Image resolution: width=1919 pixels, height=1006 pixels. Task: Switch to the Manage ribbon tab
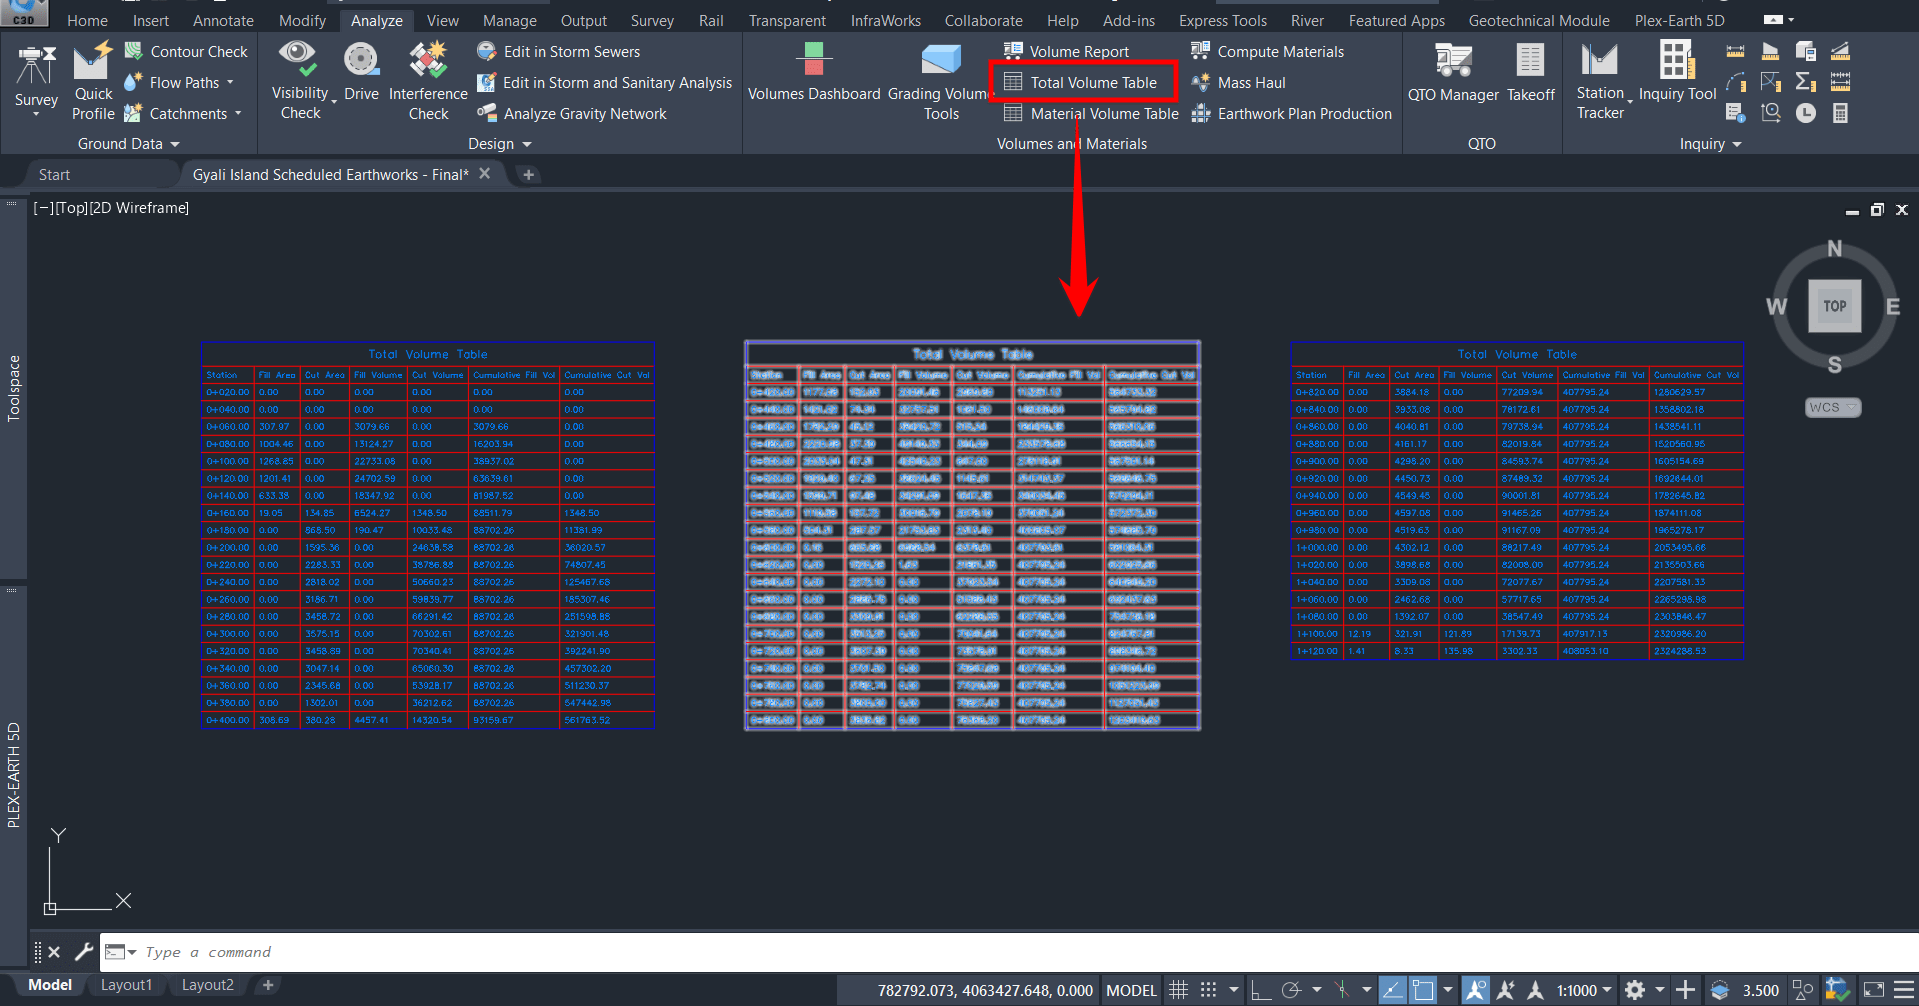coord(509,19)
